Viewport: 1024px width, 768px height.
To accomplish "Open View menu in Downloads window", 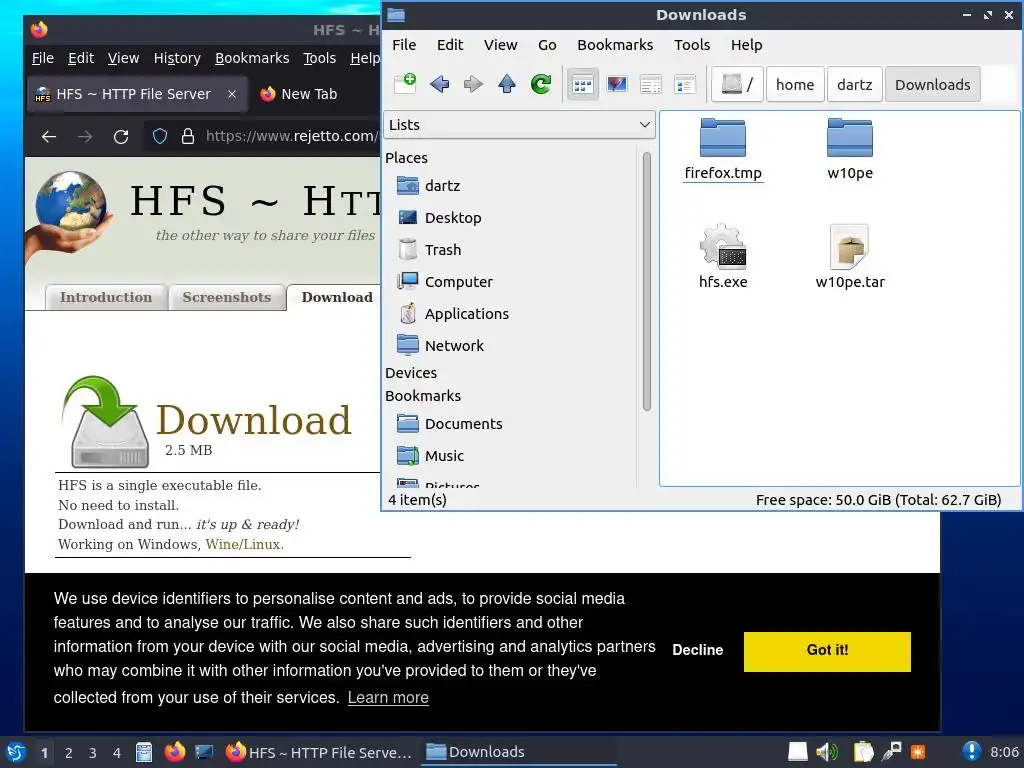I will point(500,45).
